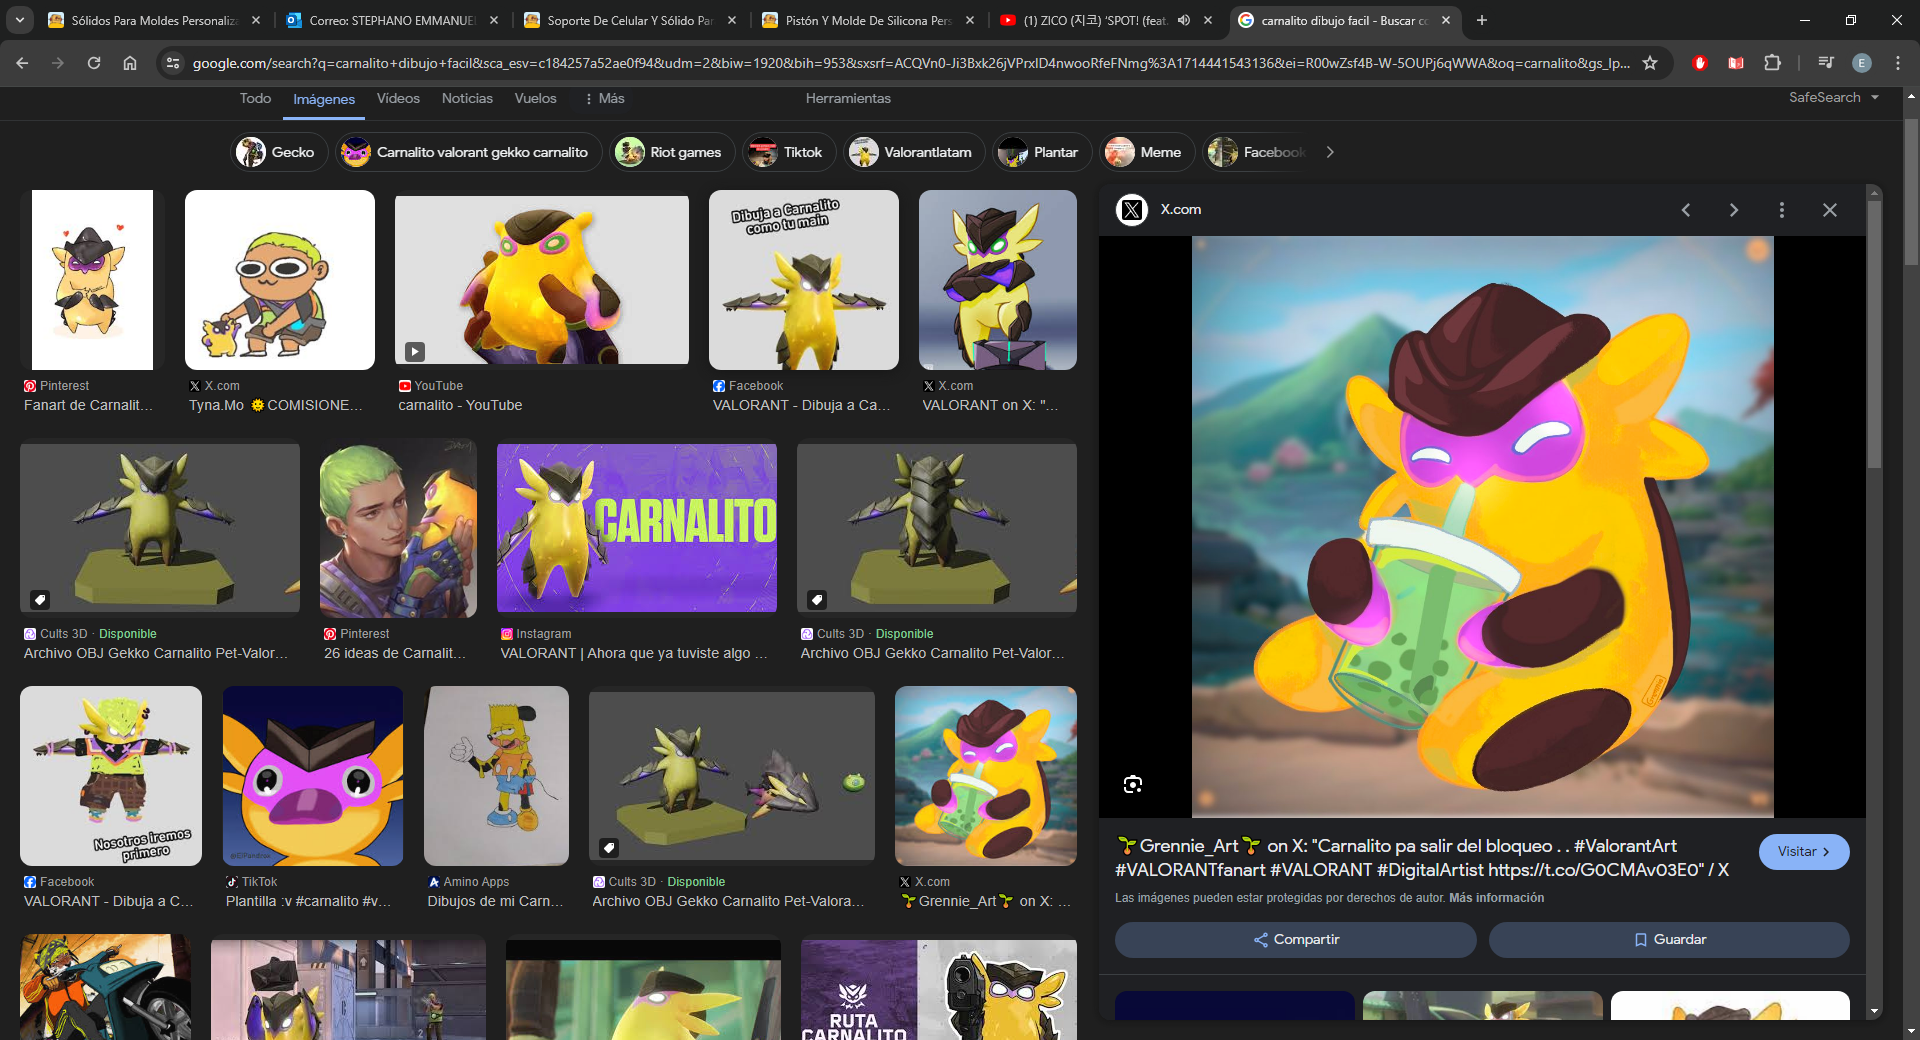This screenshot has width=1920, height=1040.
Task: Click the Visitar button
Action: [x=1804, y=852]
